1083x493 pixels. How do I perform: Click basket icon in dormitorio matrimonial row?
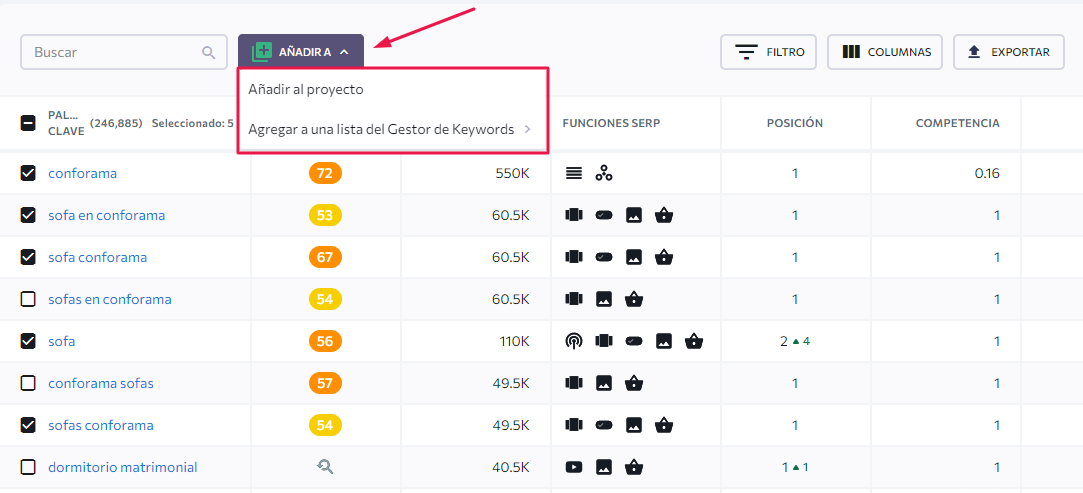634,467
